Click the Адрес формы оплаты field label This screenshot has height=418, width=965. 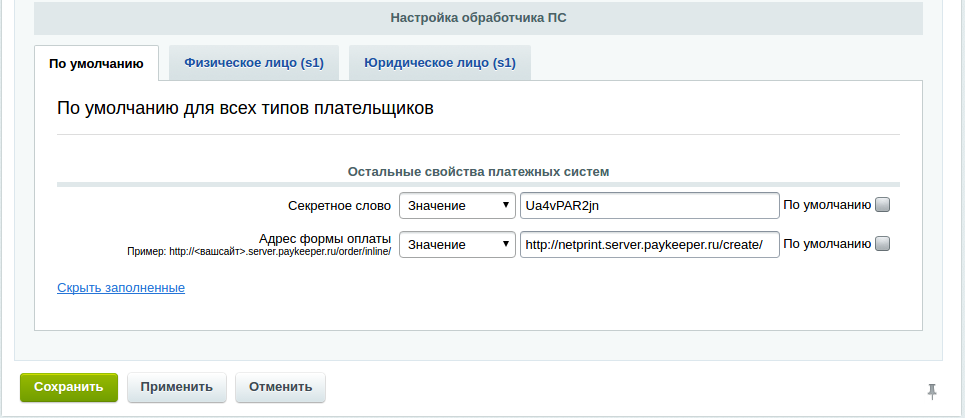324,239
